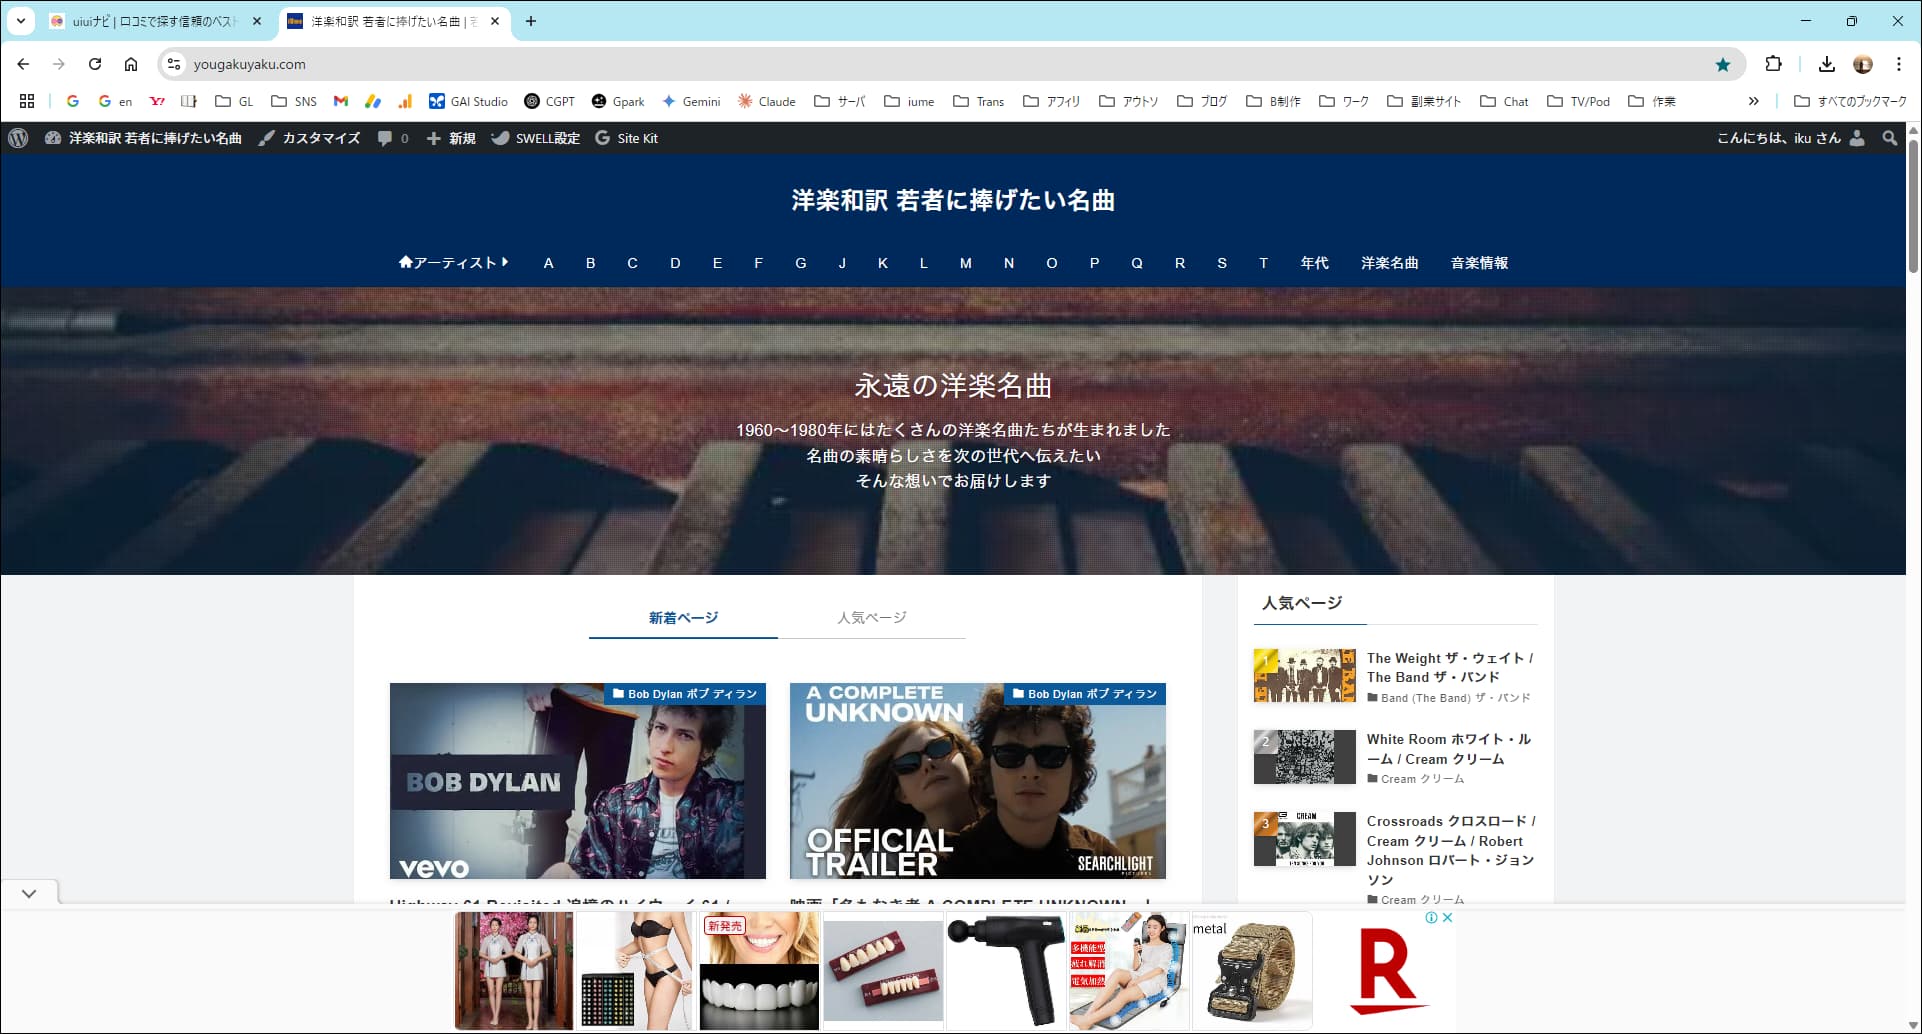Viewport: 1922px width, 1034px height.
Task: Open A Complete Unknown trailer thumbnail
Action: coord(978,781)
